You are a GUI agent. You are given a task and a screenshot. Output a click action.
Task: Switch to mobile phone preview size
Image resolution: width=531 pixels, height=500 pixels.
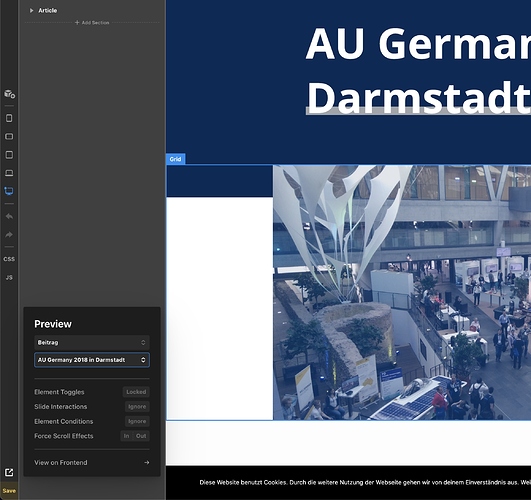click(x=9, y=118)
